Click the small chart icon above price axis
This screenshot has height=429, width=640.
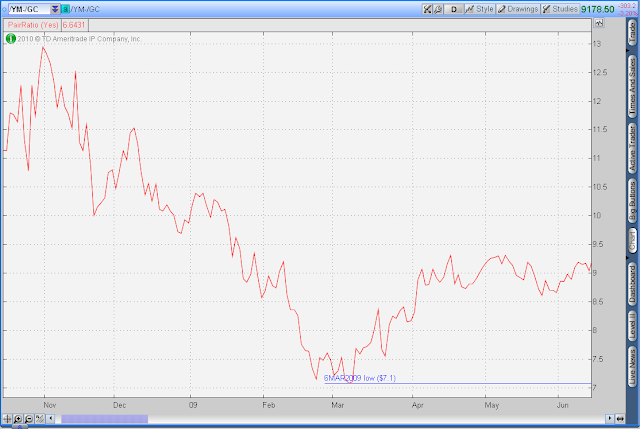coord(599,23)
